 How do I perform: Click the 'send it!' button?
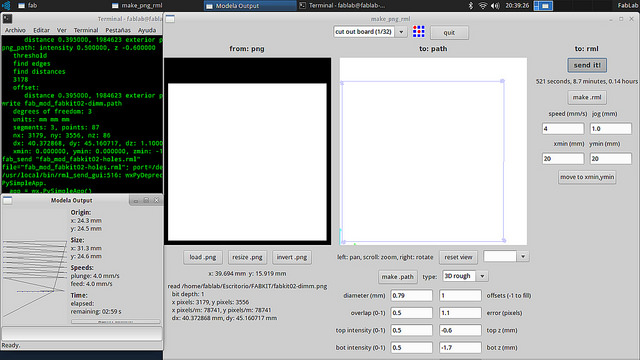tap(587, 65)
